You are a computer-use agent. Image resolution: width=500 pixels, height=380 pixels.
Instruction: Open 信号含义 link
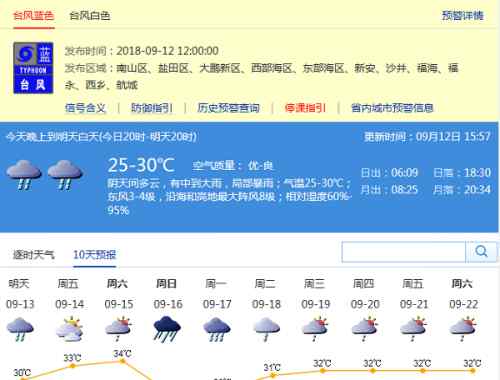[x=85, y=108]
